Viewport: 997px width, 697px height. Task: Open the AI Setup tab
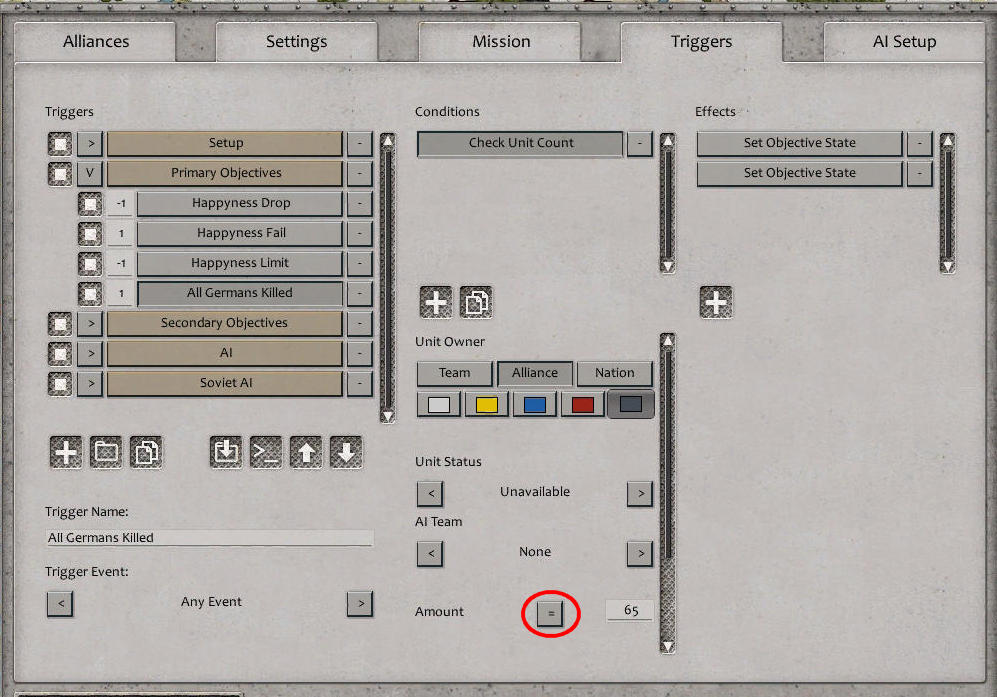(904, 42)
